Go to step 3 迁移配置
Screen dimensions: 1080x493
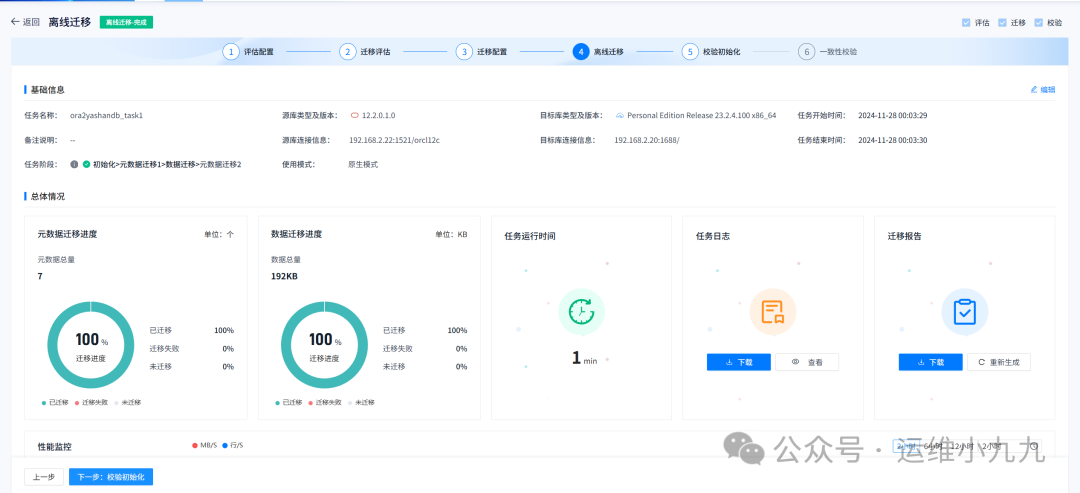coord(481,52)
